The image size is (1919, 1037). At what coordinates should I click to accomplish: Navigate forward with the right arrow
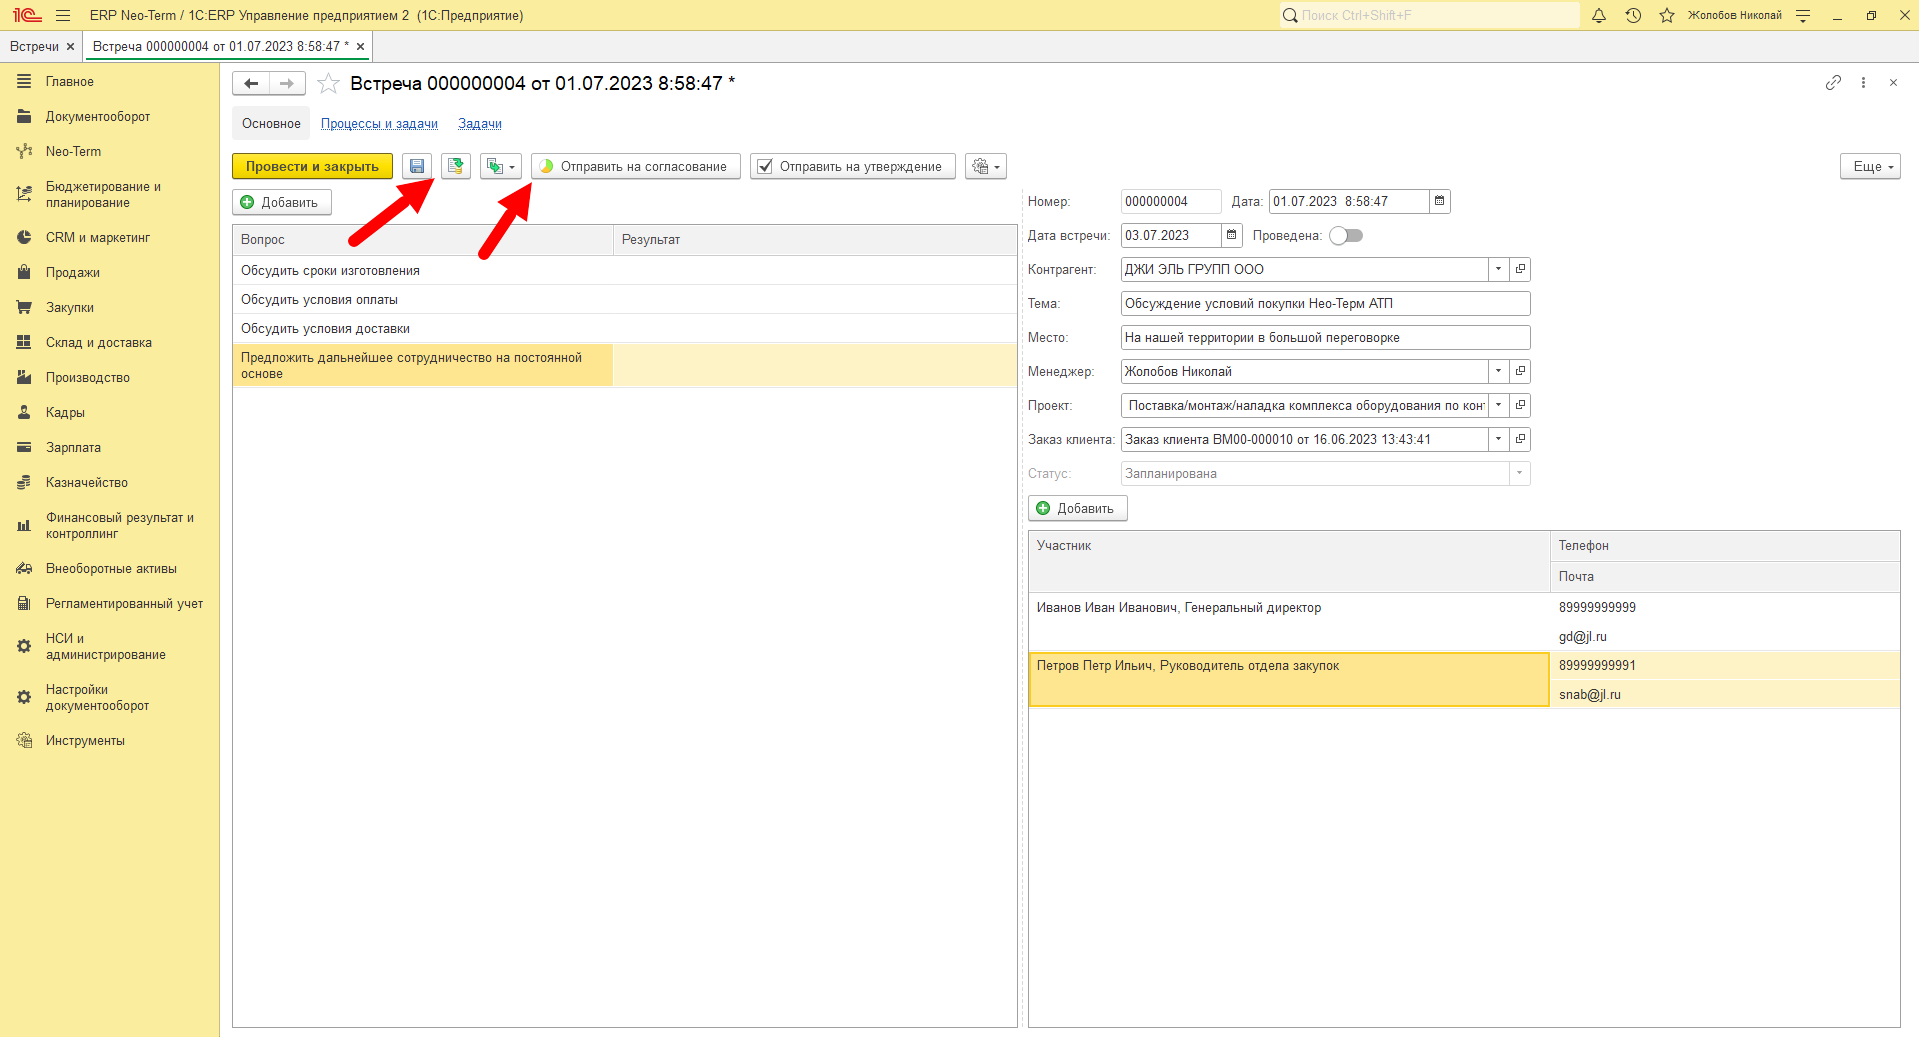pos(287,84)
